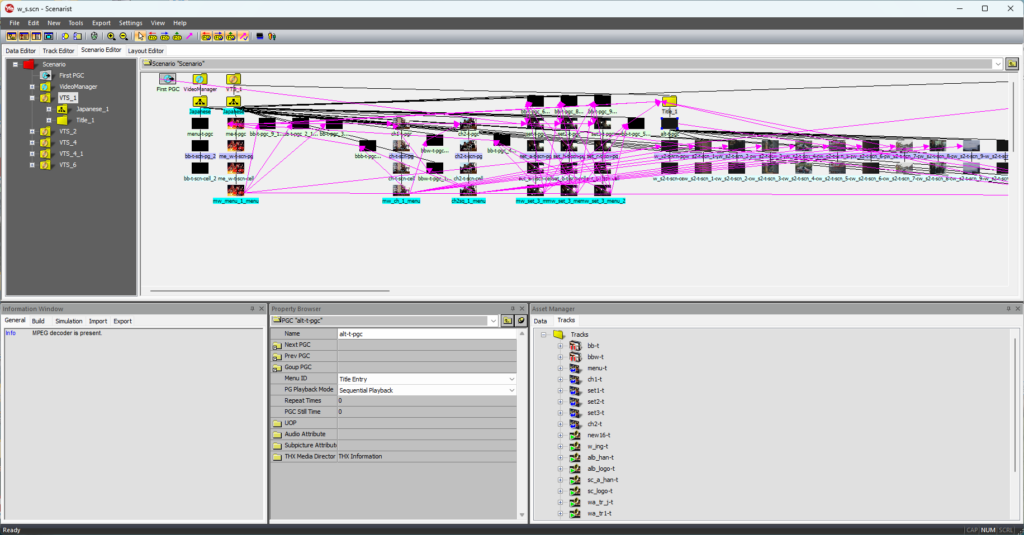Close the Information Window panel
1024x535 pixels.
pyautogui.click(x=261, y=308)
